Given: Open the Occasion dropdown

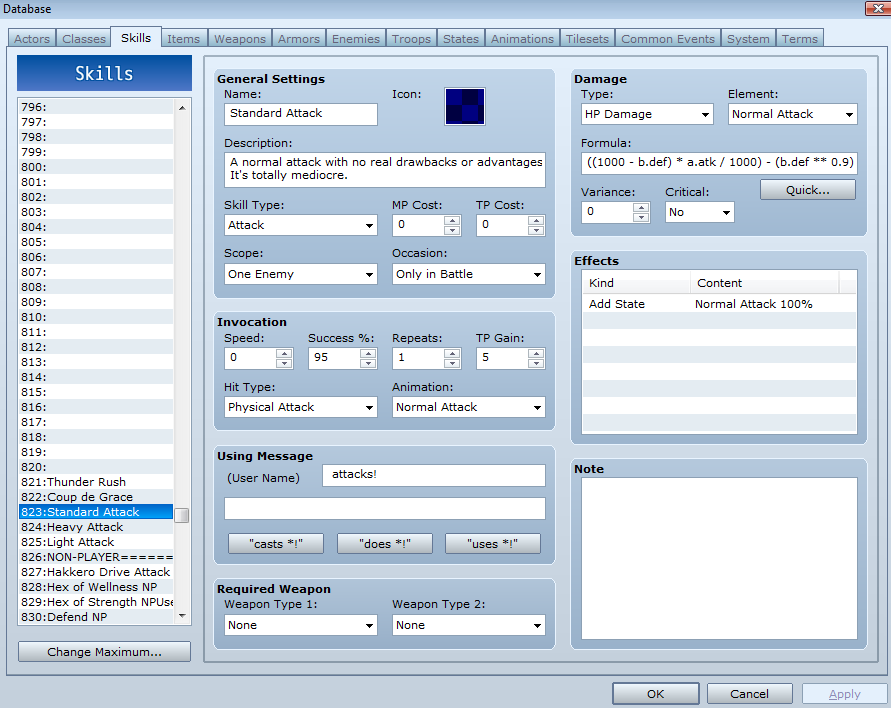Looking at the screenshot, I should (x=469, y=274).
